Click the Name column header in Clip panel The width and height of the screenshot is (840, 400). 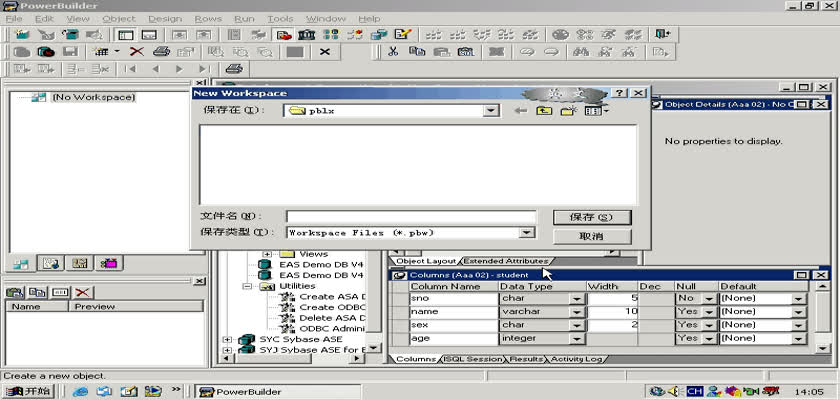37,306
